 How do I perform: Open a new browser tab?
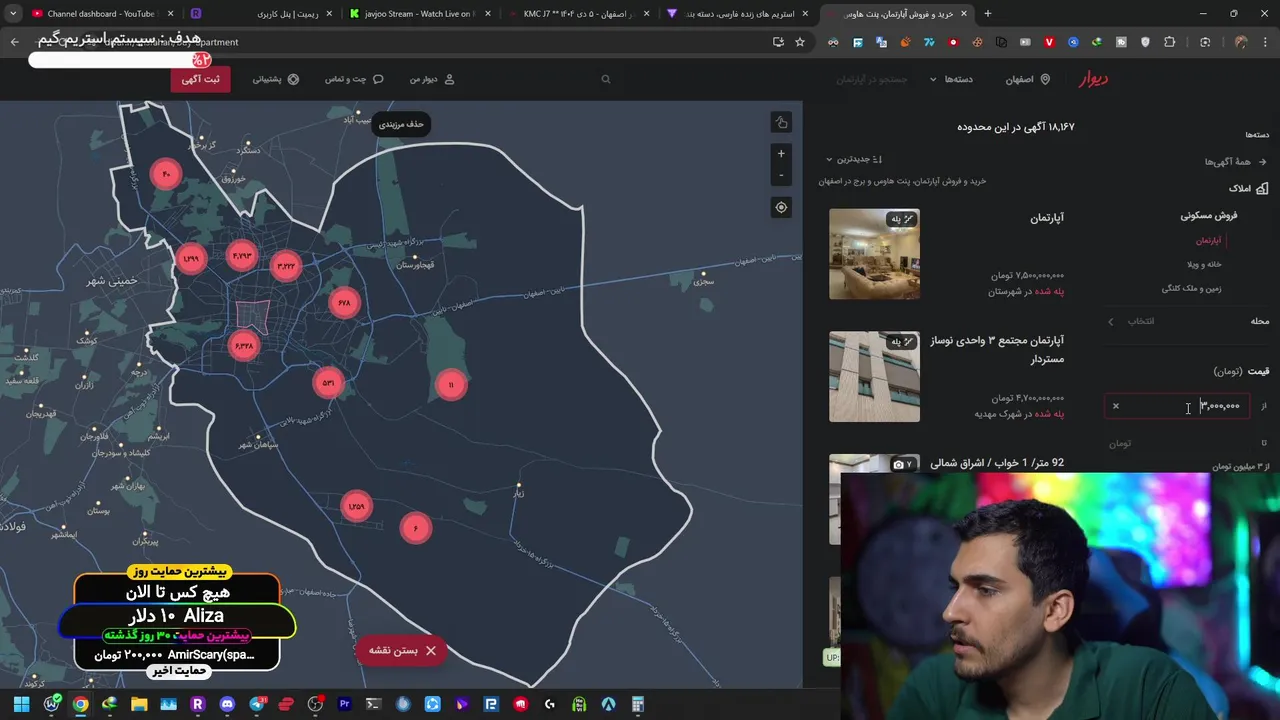(x=988, y=14)
